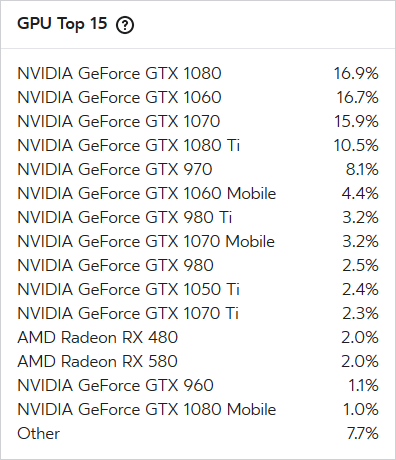
Task: Click the NVIDIA GeForce GTX 1070 Ti entry
Action: click(x=198, y=313)
